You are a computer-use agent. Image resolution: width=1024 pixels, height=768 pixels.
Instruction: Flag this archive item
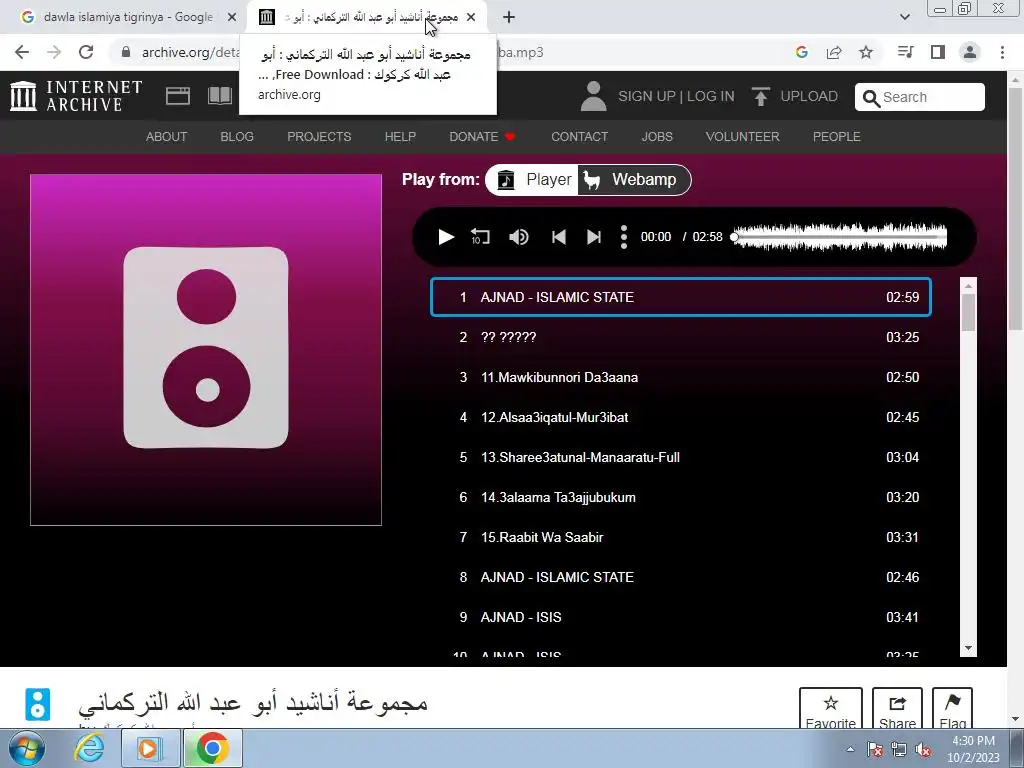point(952,709)
